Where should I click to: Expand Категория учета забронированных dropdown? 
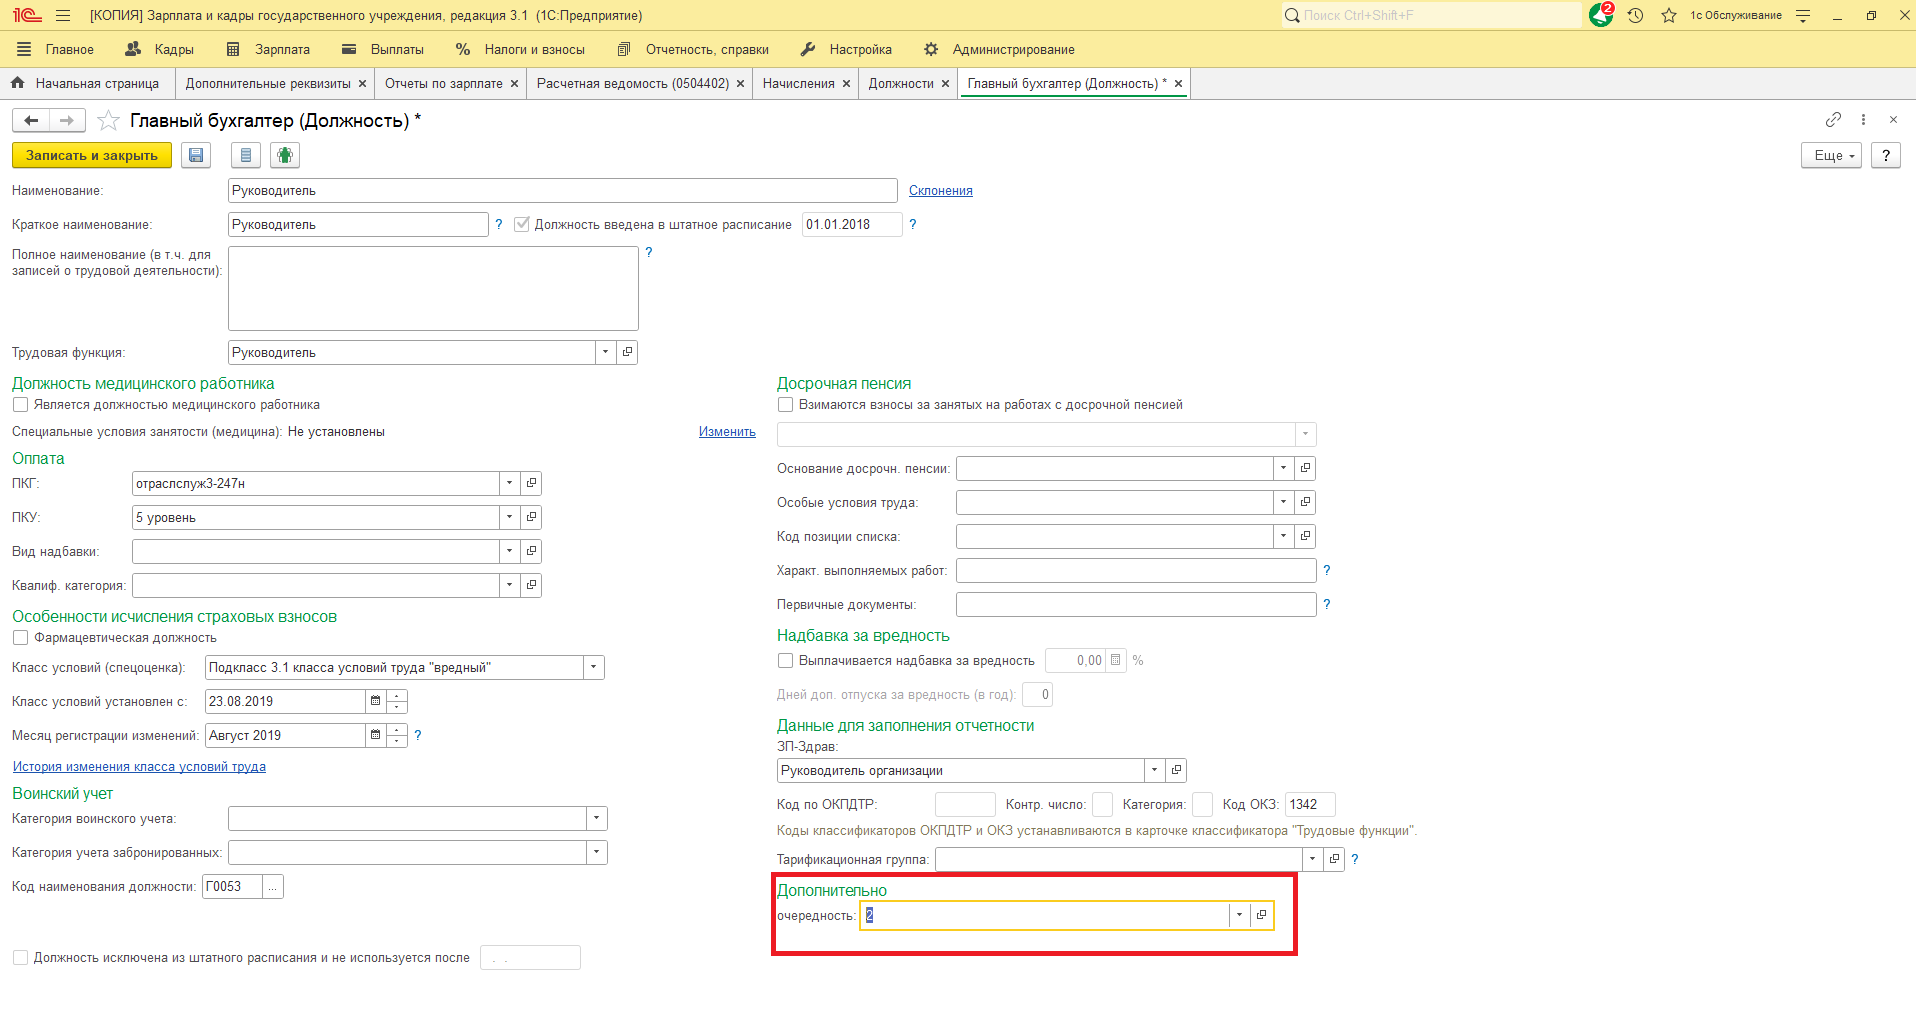pyautogui.click(x=597, y=852)
